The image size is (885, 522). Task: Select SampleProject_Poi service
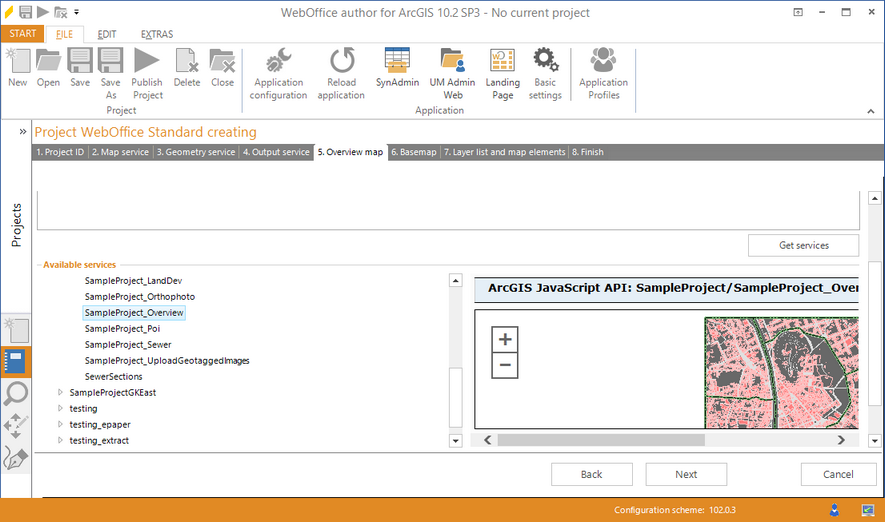click(122, 328)
